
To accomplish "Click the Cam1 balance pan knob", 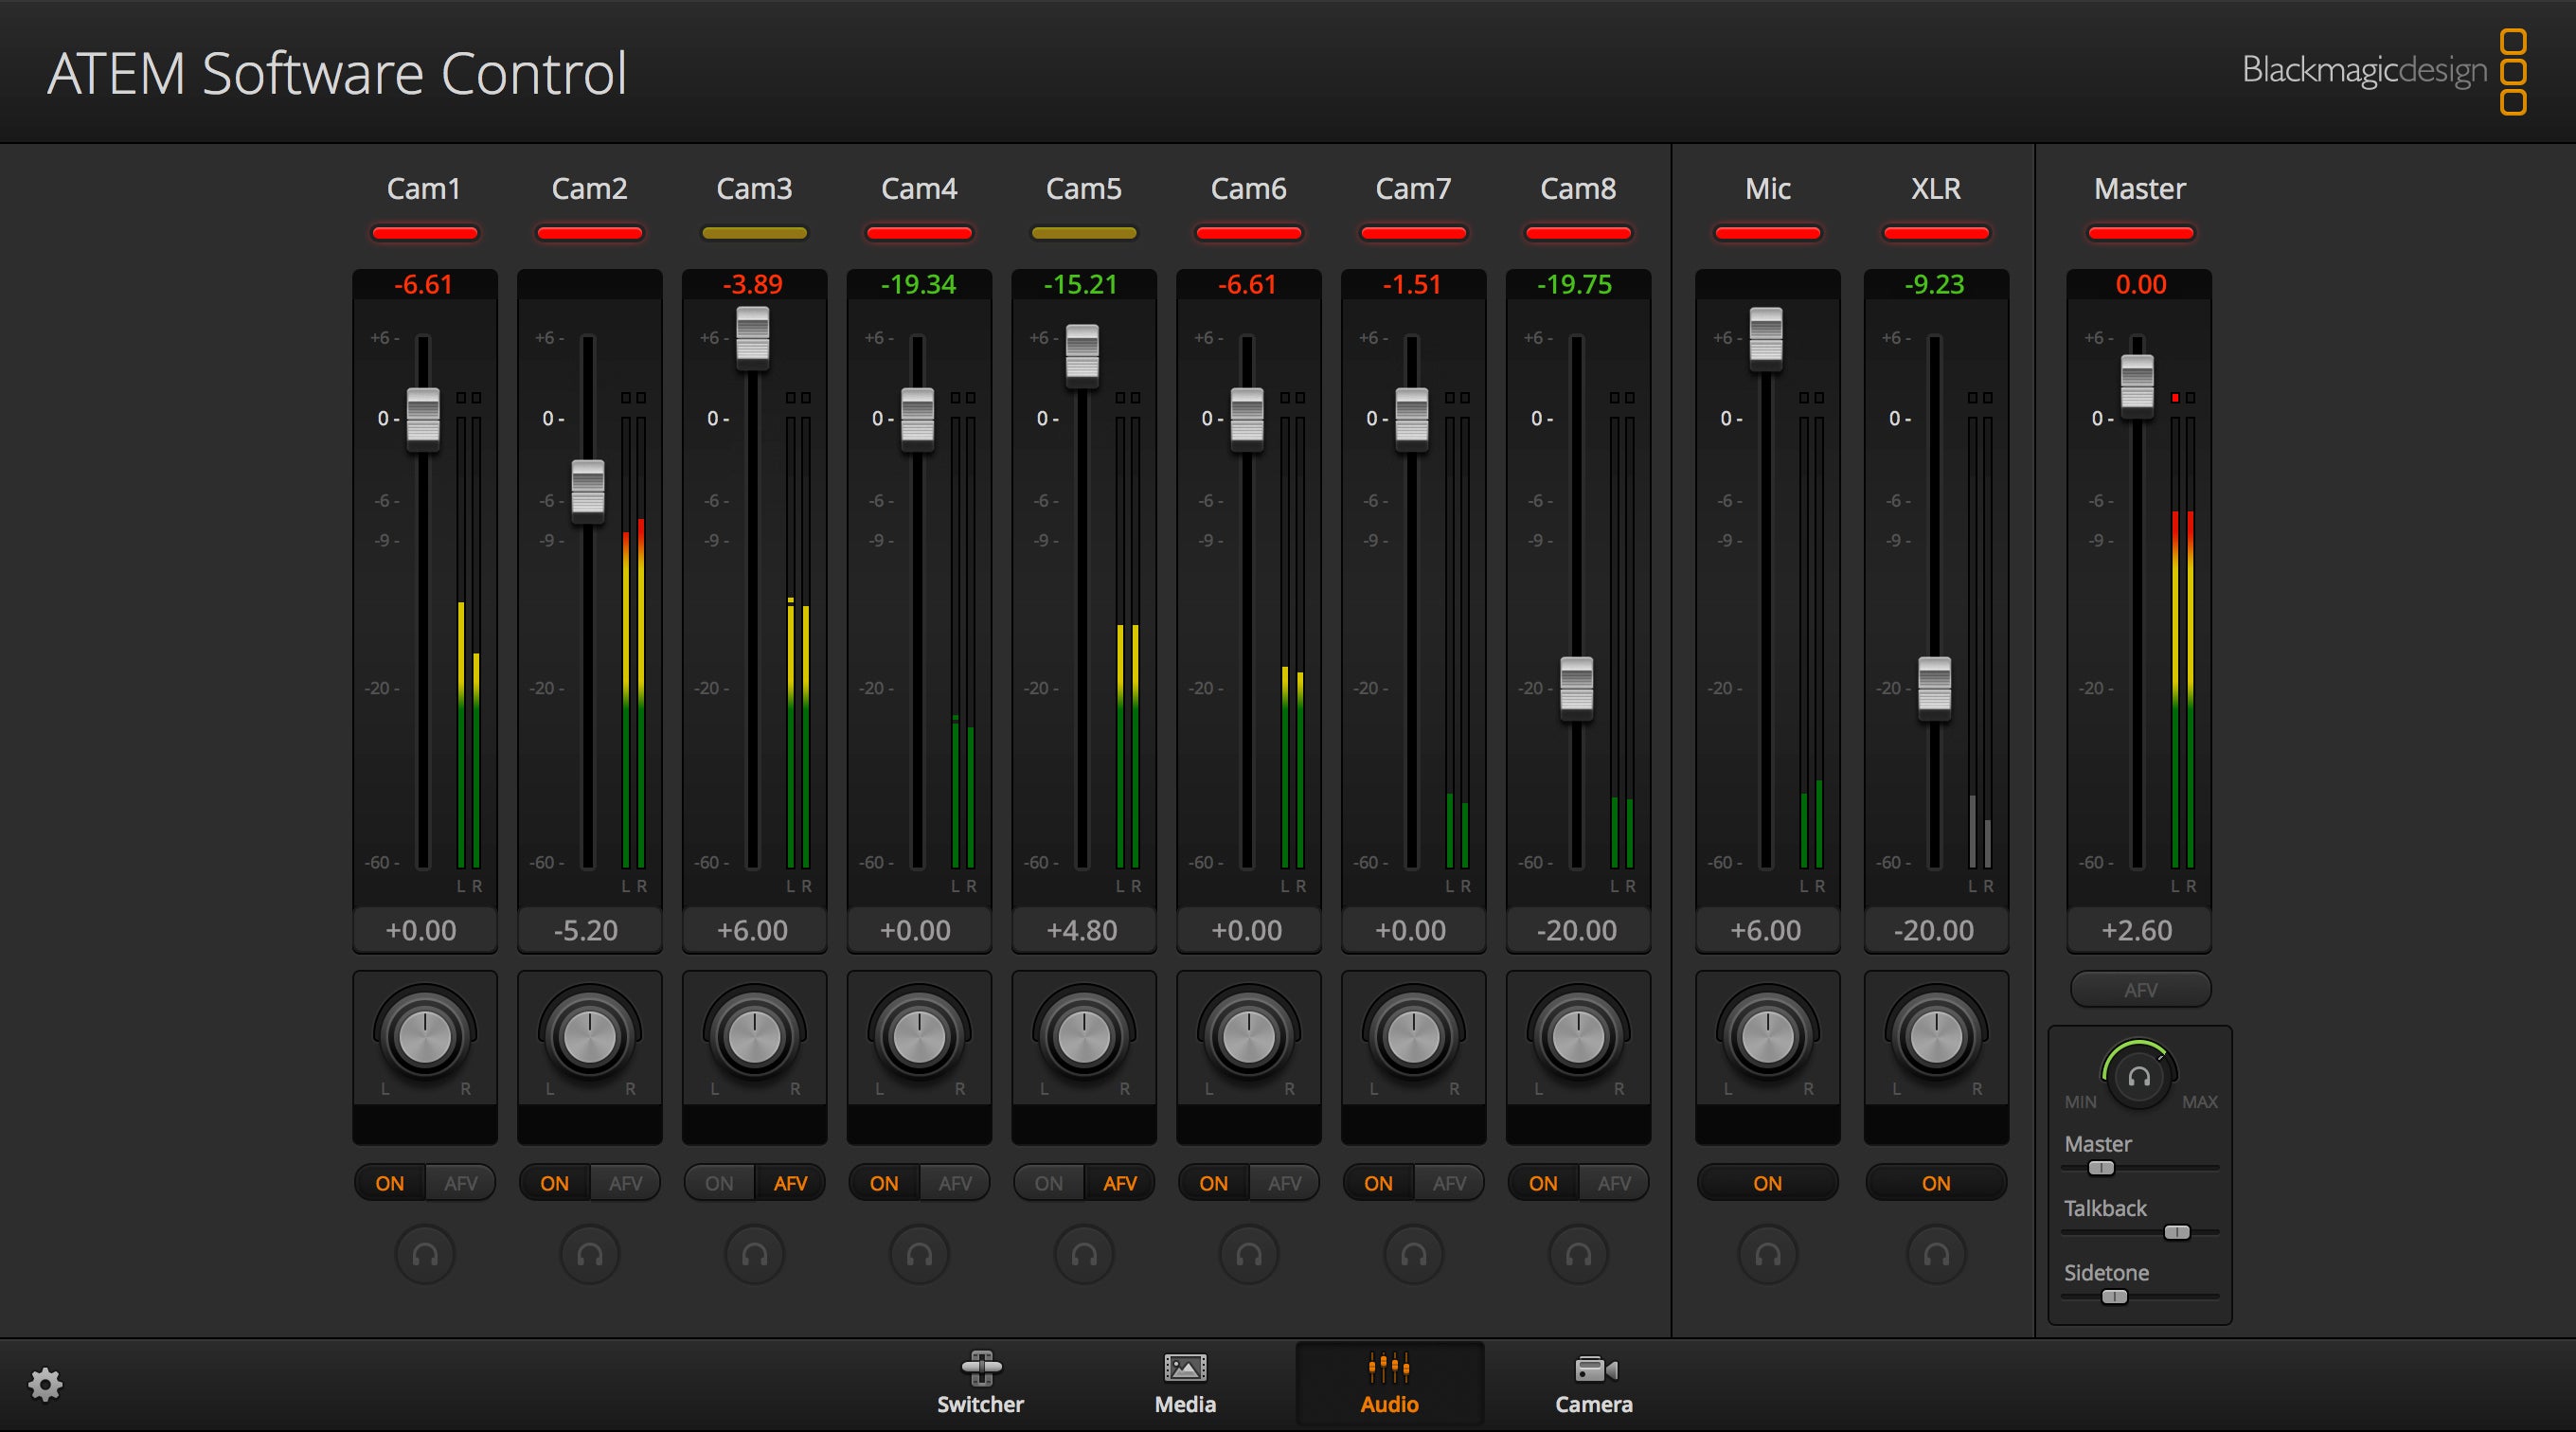I will [425, 1036].
